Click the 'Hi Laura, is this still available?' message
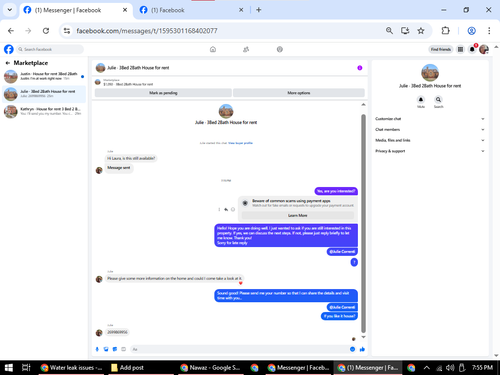The height and width of the screenshot is (375, 500). point(131,158)
